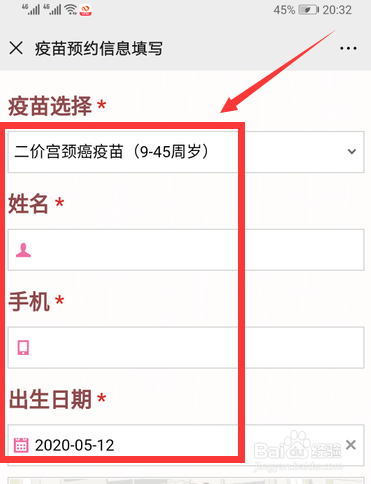The width and height of the screenshot is (371, 484).
Task: Open the calendar icon in 出生日期 field
Action: [x=21, y=445]
